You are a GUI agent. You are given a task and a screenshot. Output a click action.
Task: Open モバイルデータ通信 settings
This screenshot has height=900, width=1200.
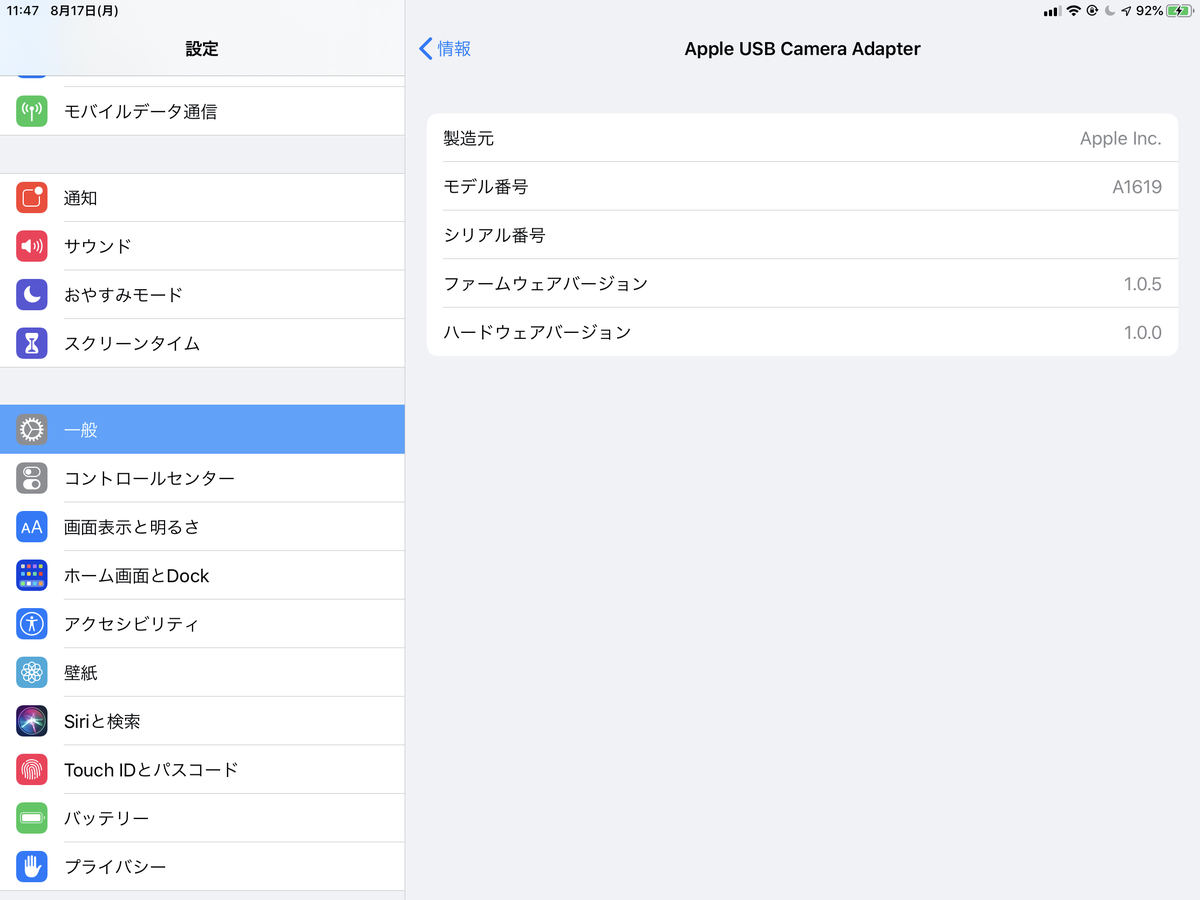coord(202,111)
